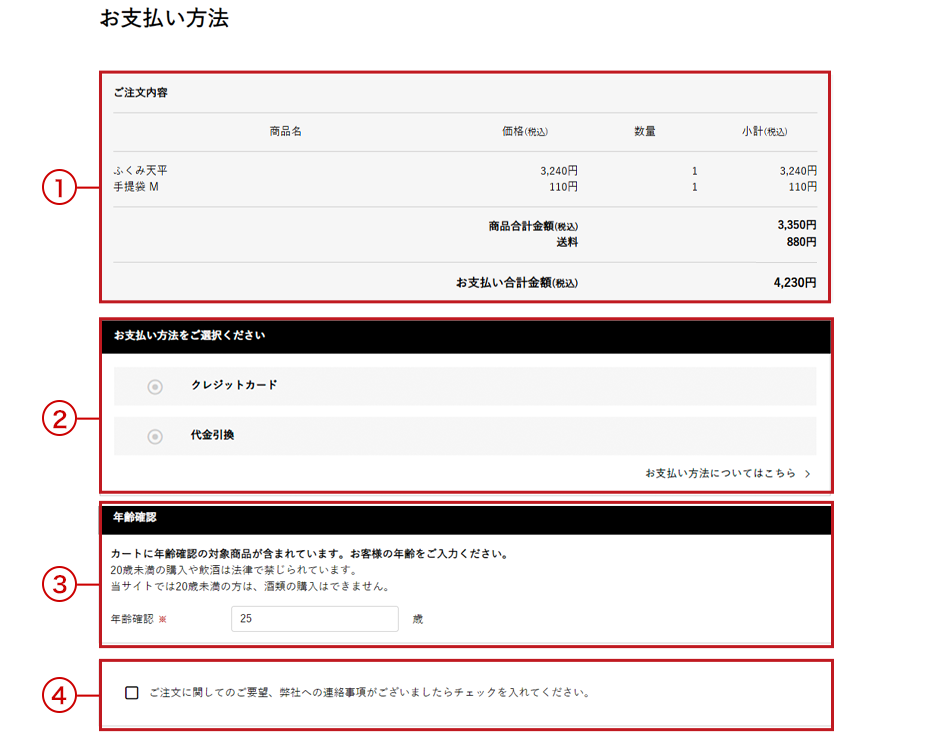Click the chevron arrow beside お支払い方法についてはこちら
The height and width of the screenshot is (751, 950).
(x=807, y=473)
